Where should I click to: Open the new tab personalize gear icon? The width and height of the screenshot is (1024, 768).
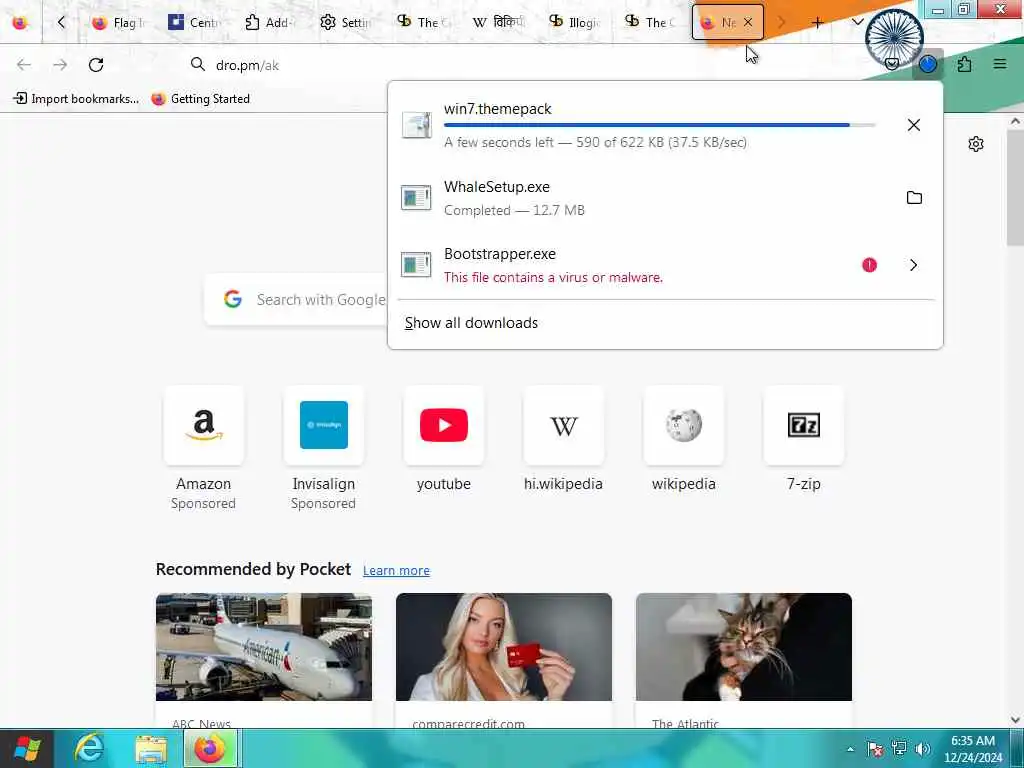click(x=976, y=144)
